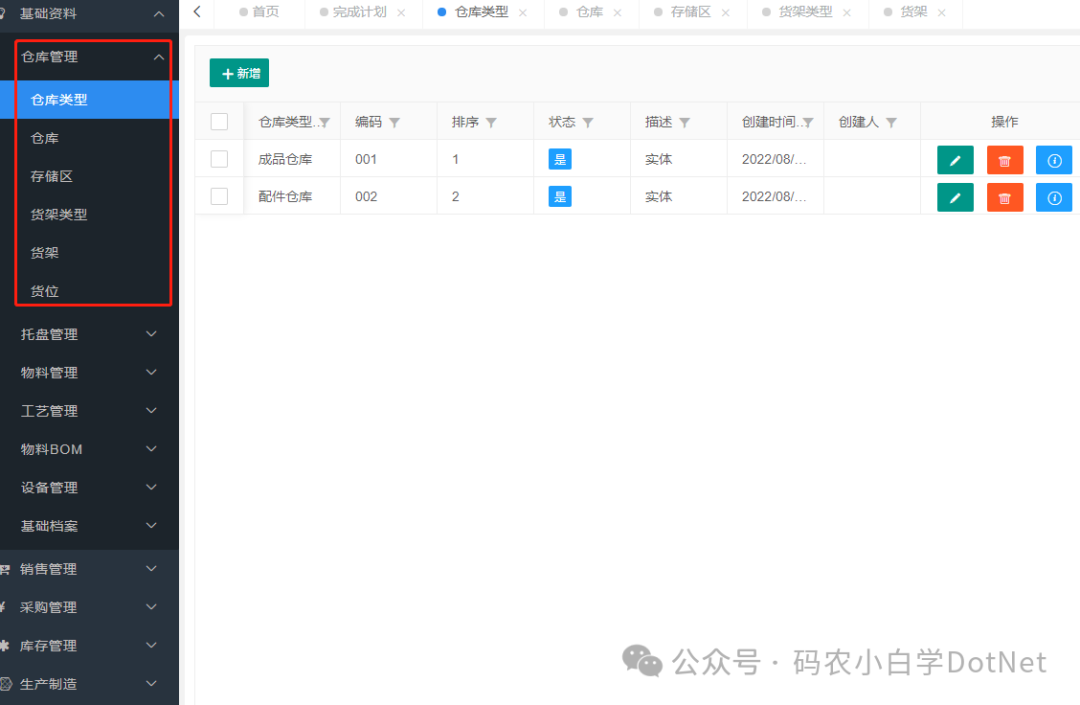Click the red delete icon for 成品仓库

(x=1004, y=159)
